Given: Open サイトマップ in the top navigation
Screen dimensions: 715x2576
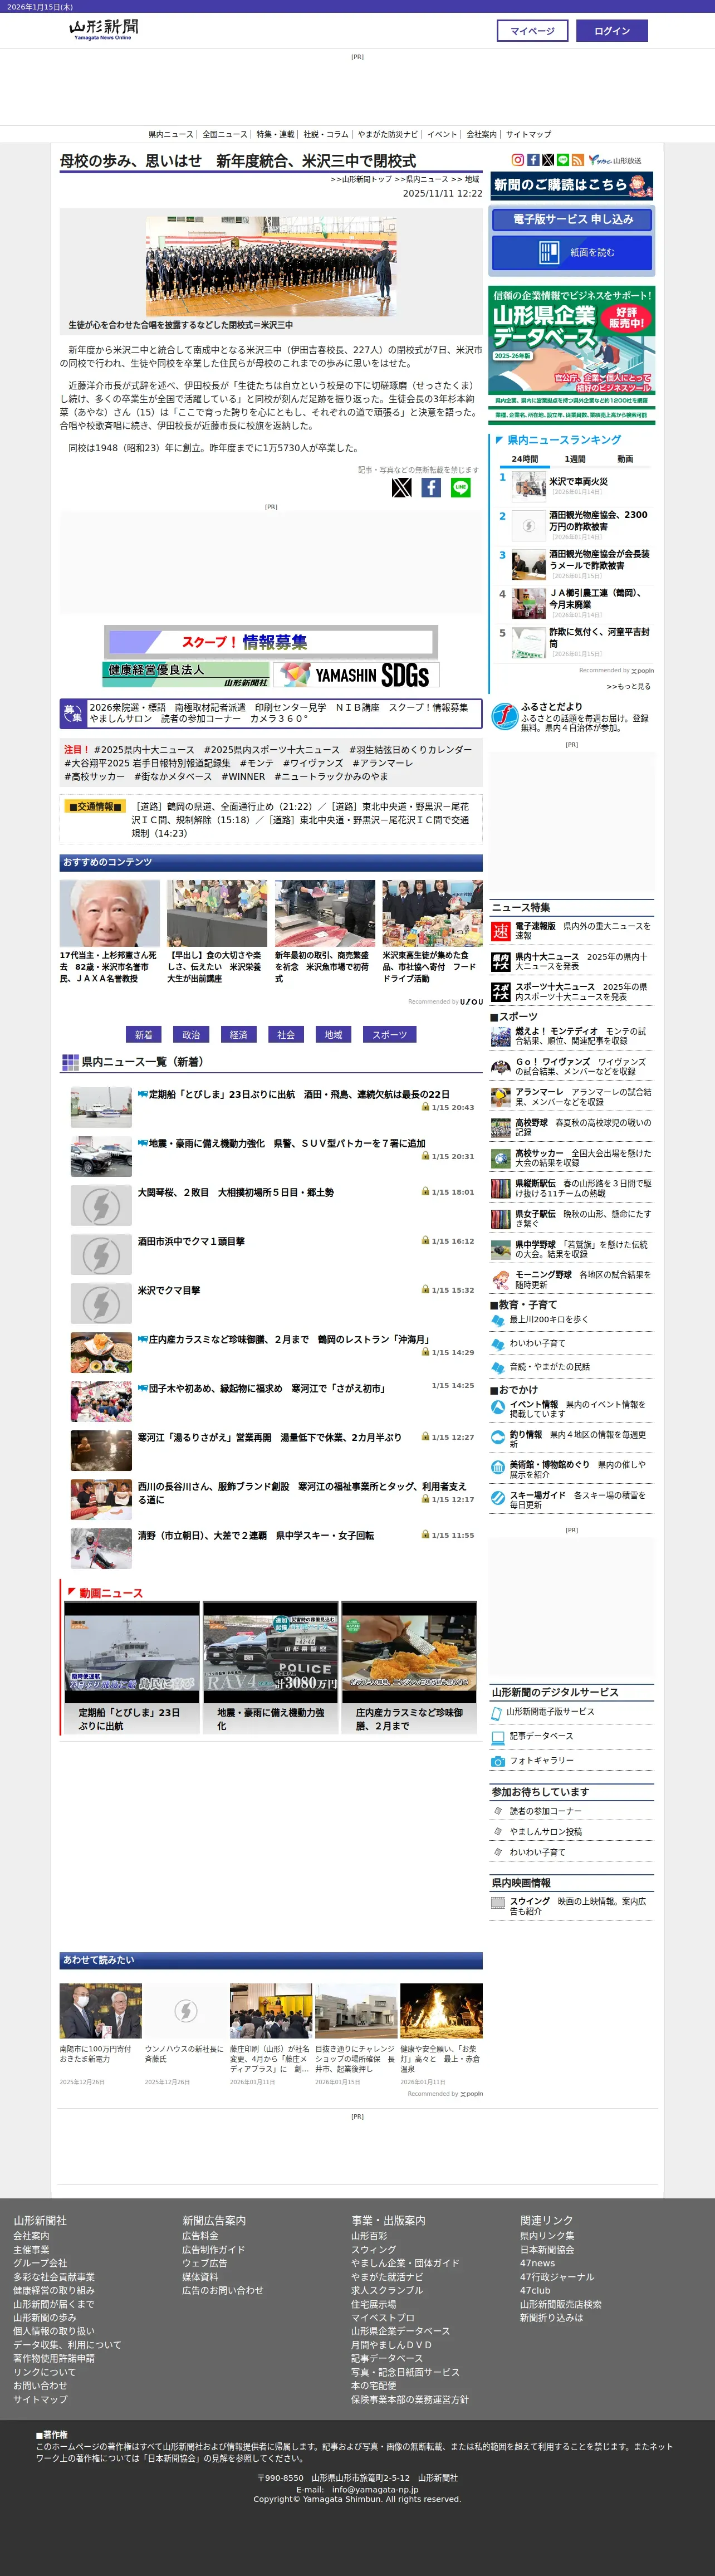Looking at the screenshot, I should (x=528, y=134).
